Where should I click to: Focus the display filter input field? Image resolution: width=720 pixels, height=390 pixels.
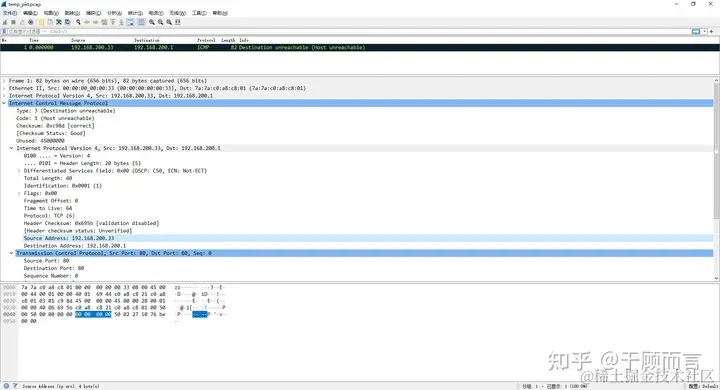pyautogui.click(x=349, y=31)
